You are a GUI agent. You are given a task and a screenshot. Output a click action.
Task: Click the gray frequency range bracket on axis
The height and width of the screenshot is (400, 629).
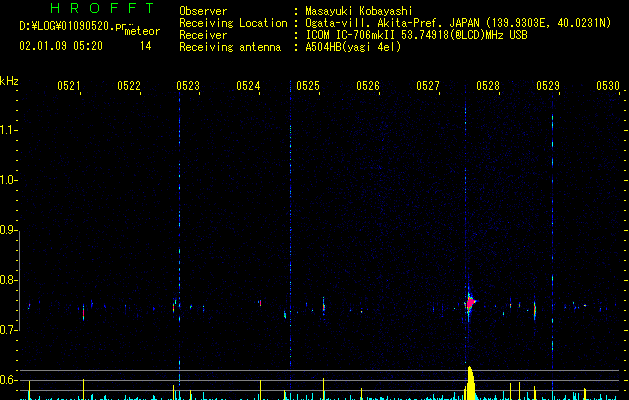[x=19, y=280]
